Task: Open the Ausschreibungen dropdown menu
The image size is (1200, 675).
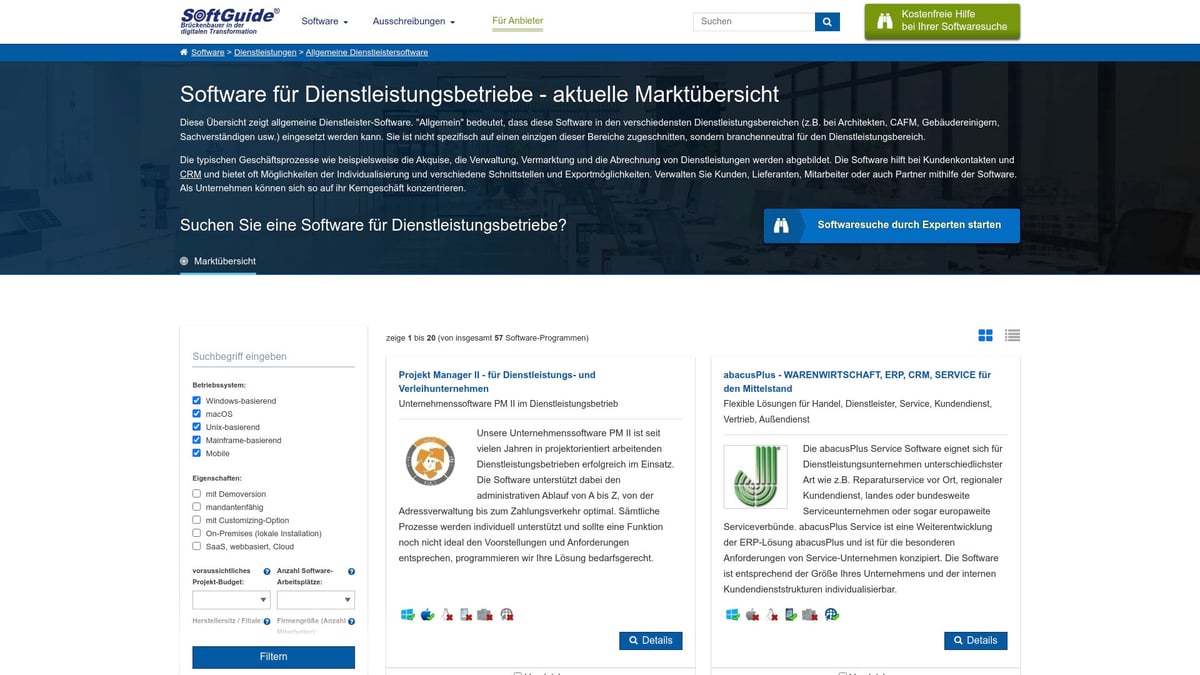Action: [x=414, y=21]
